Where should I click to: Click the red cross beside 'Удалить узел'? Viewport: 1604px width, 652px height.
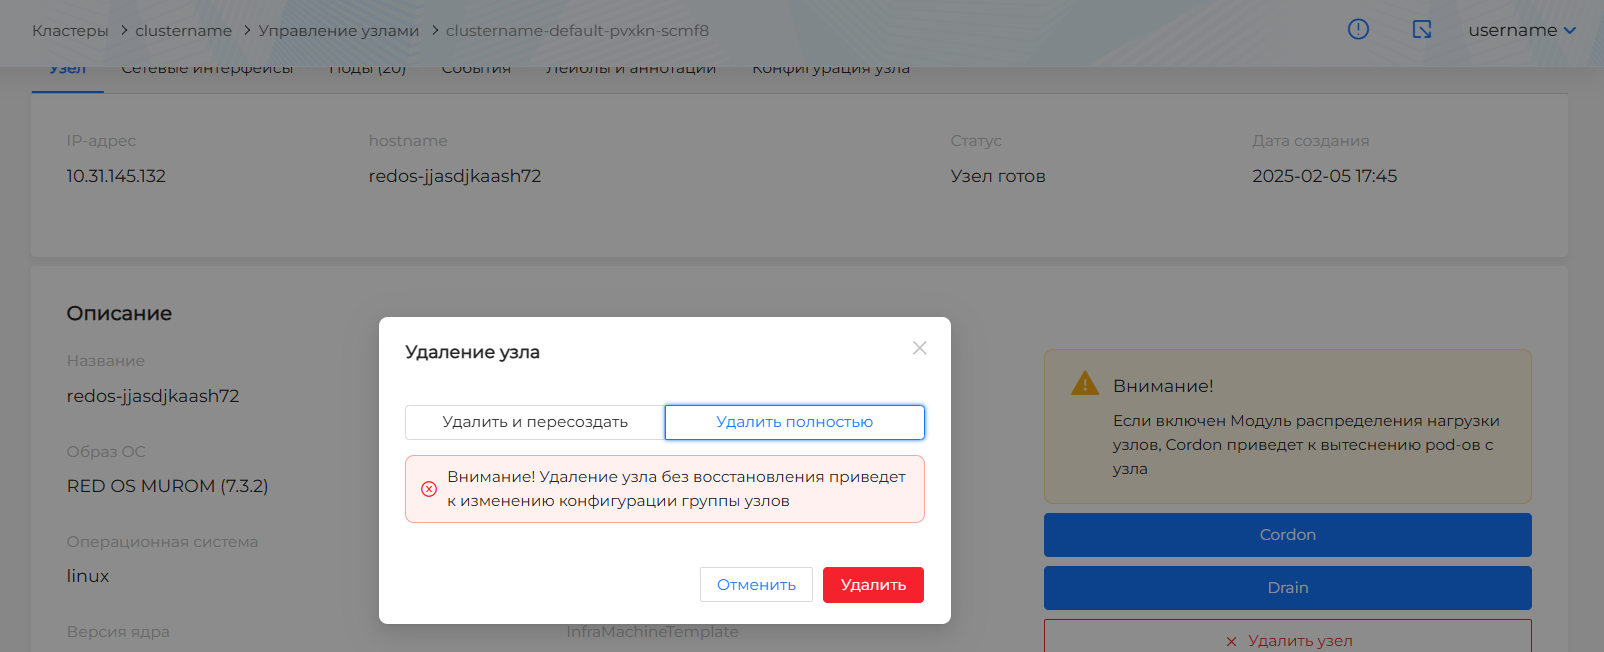pyautogui.click(x=1231, y=641)
